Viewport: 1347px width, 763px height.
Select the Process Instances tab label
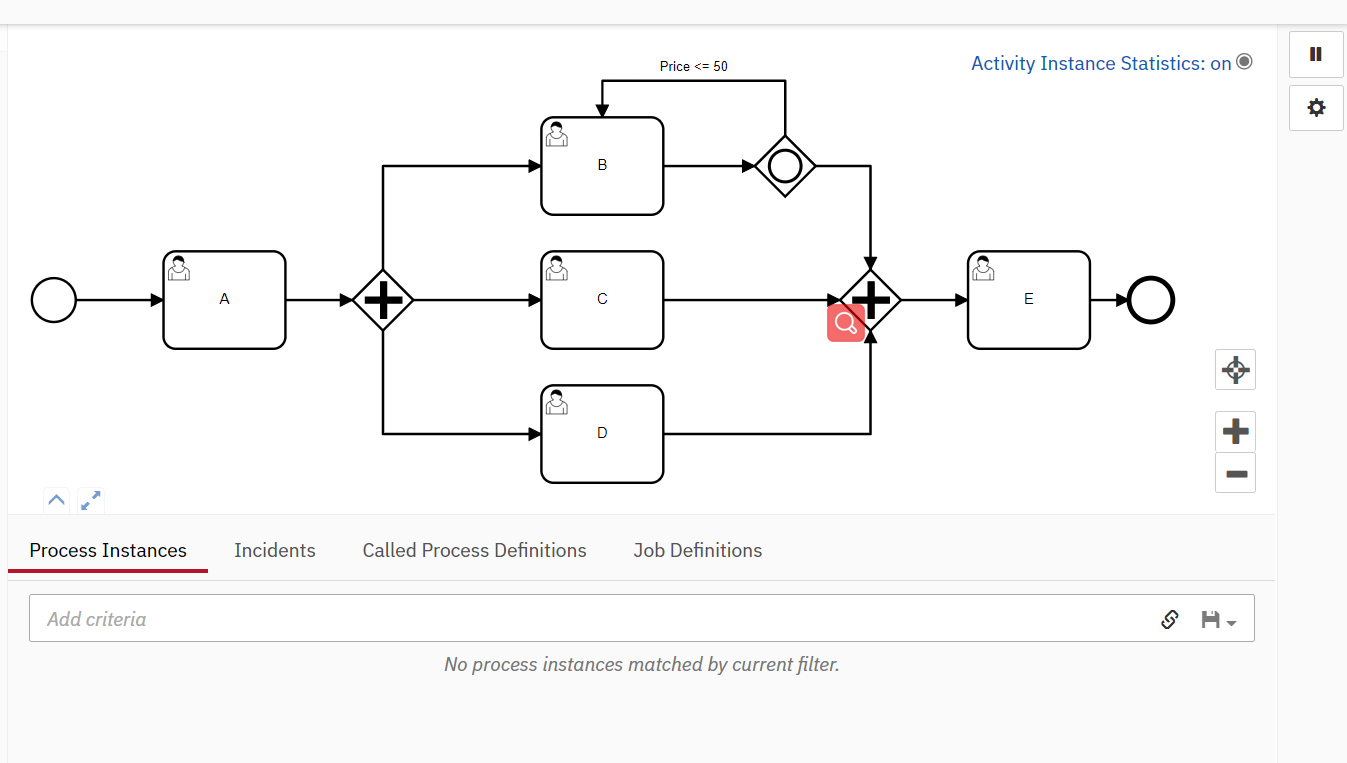pos(107,550)
